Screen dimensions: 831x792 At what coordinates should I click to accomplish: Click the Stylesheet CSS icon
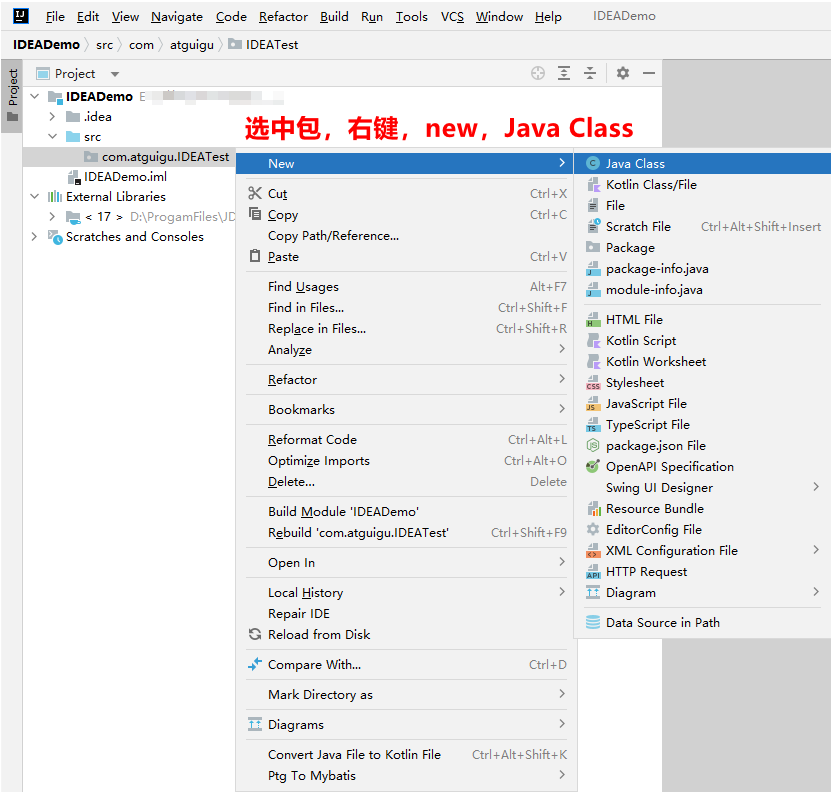[x=593, y=383]
